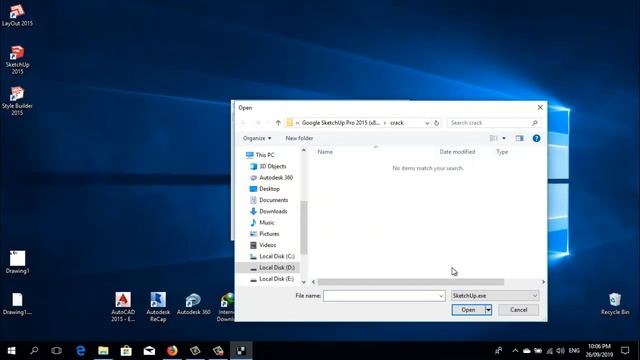Open File Explorer from taskbar
The image size is (640, 360).
(103, 351)
